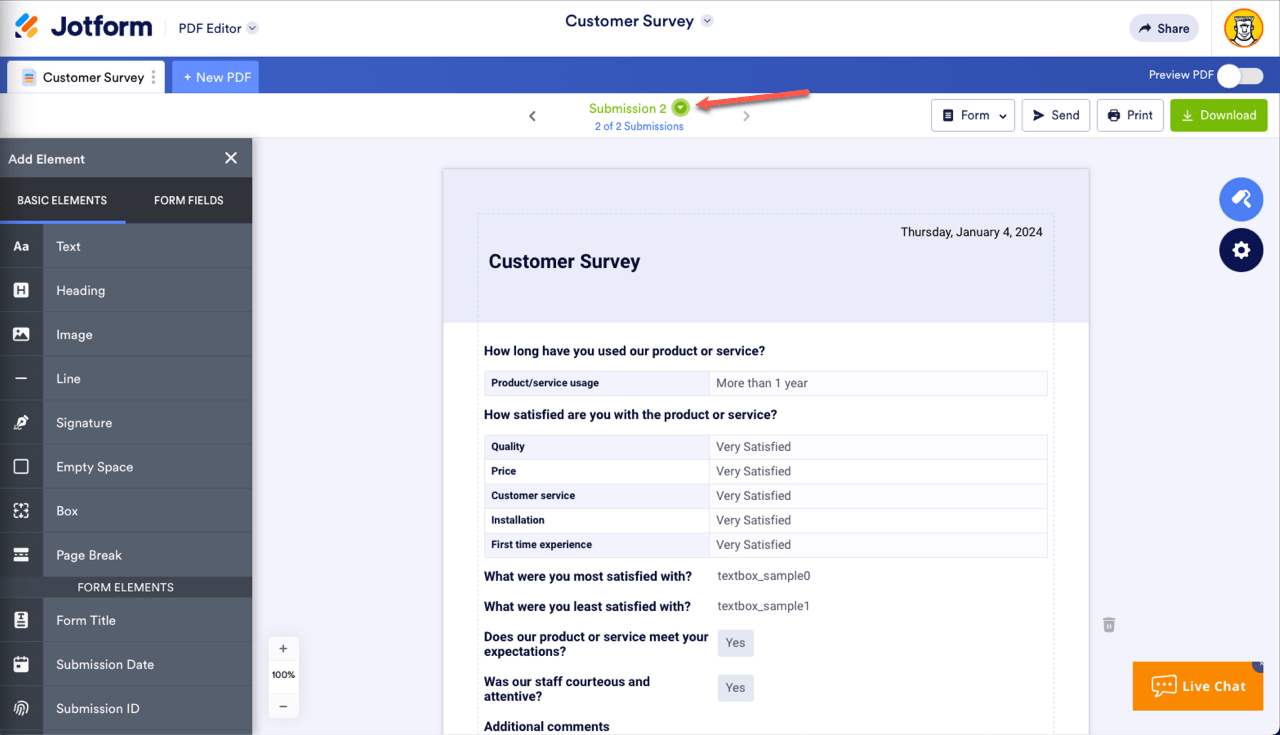The image size is (1280, 735).
Task: Insert a Page Break element
Action: click(89, 555)
